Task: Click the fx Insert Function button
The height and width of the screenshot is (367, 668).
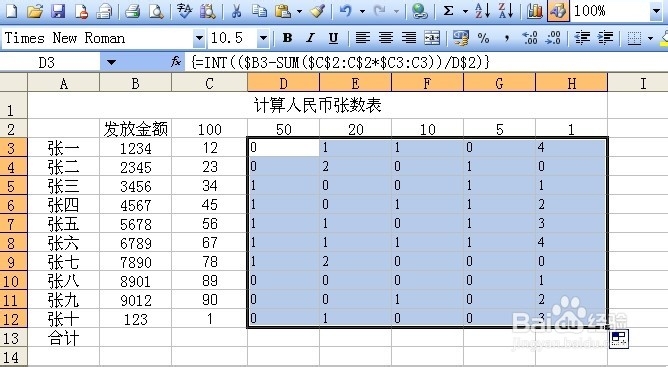Action: point(176,62)
